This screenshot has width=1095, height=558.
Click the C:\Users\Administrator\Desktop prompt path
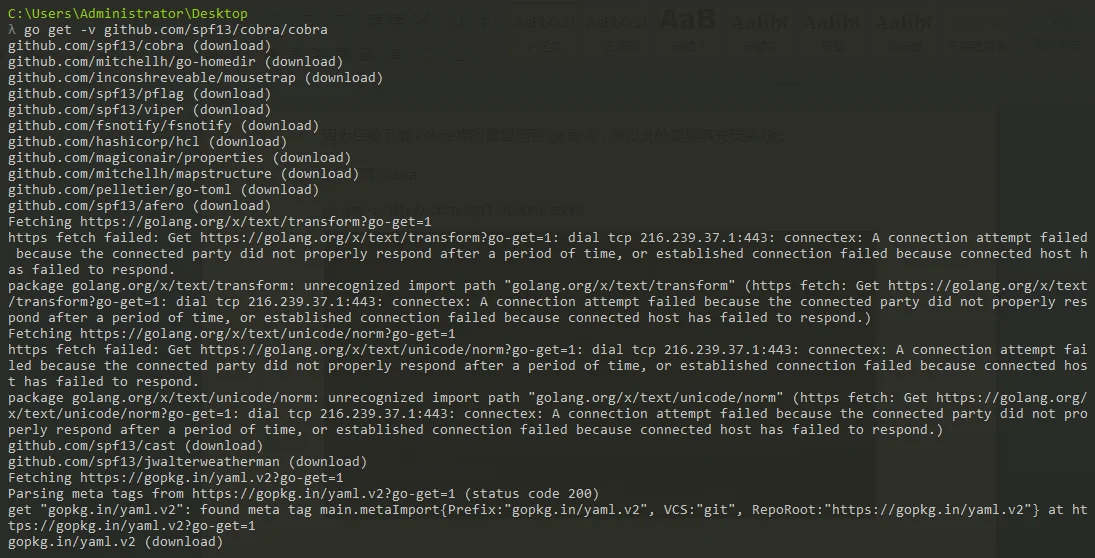click(128, 13)
